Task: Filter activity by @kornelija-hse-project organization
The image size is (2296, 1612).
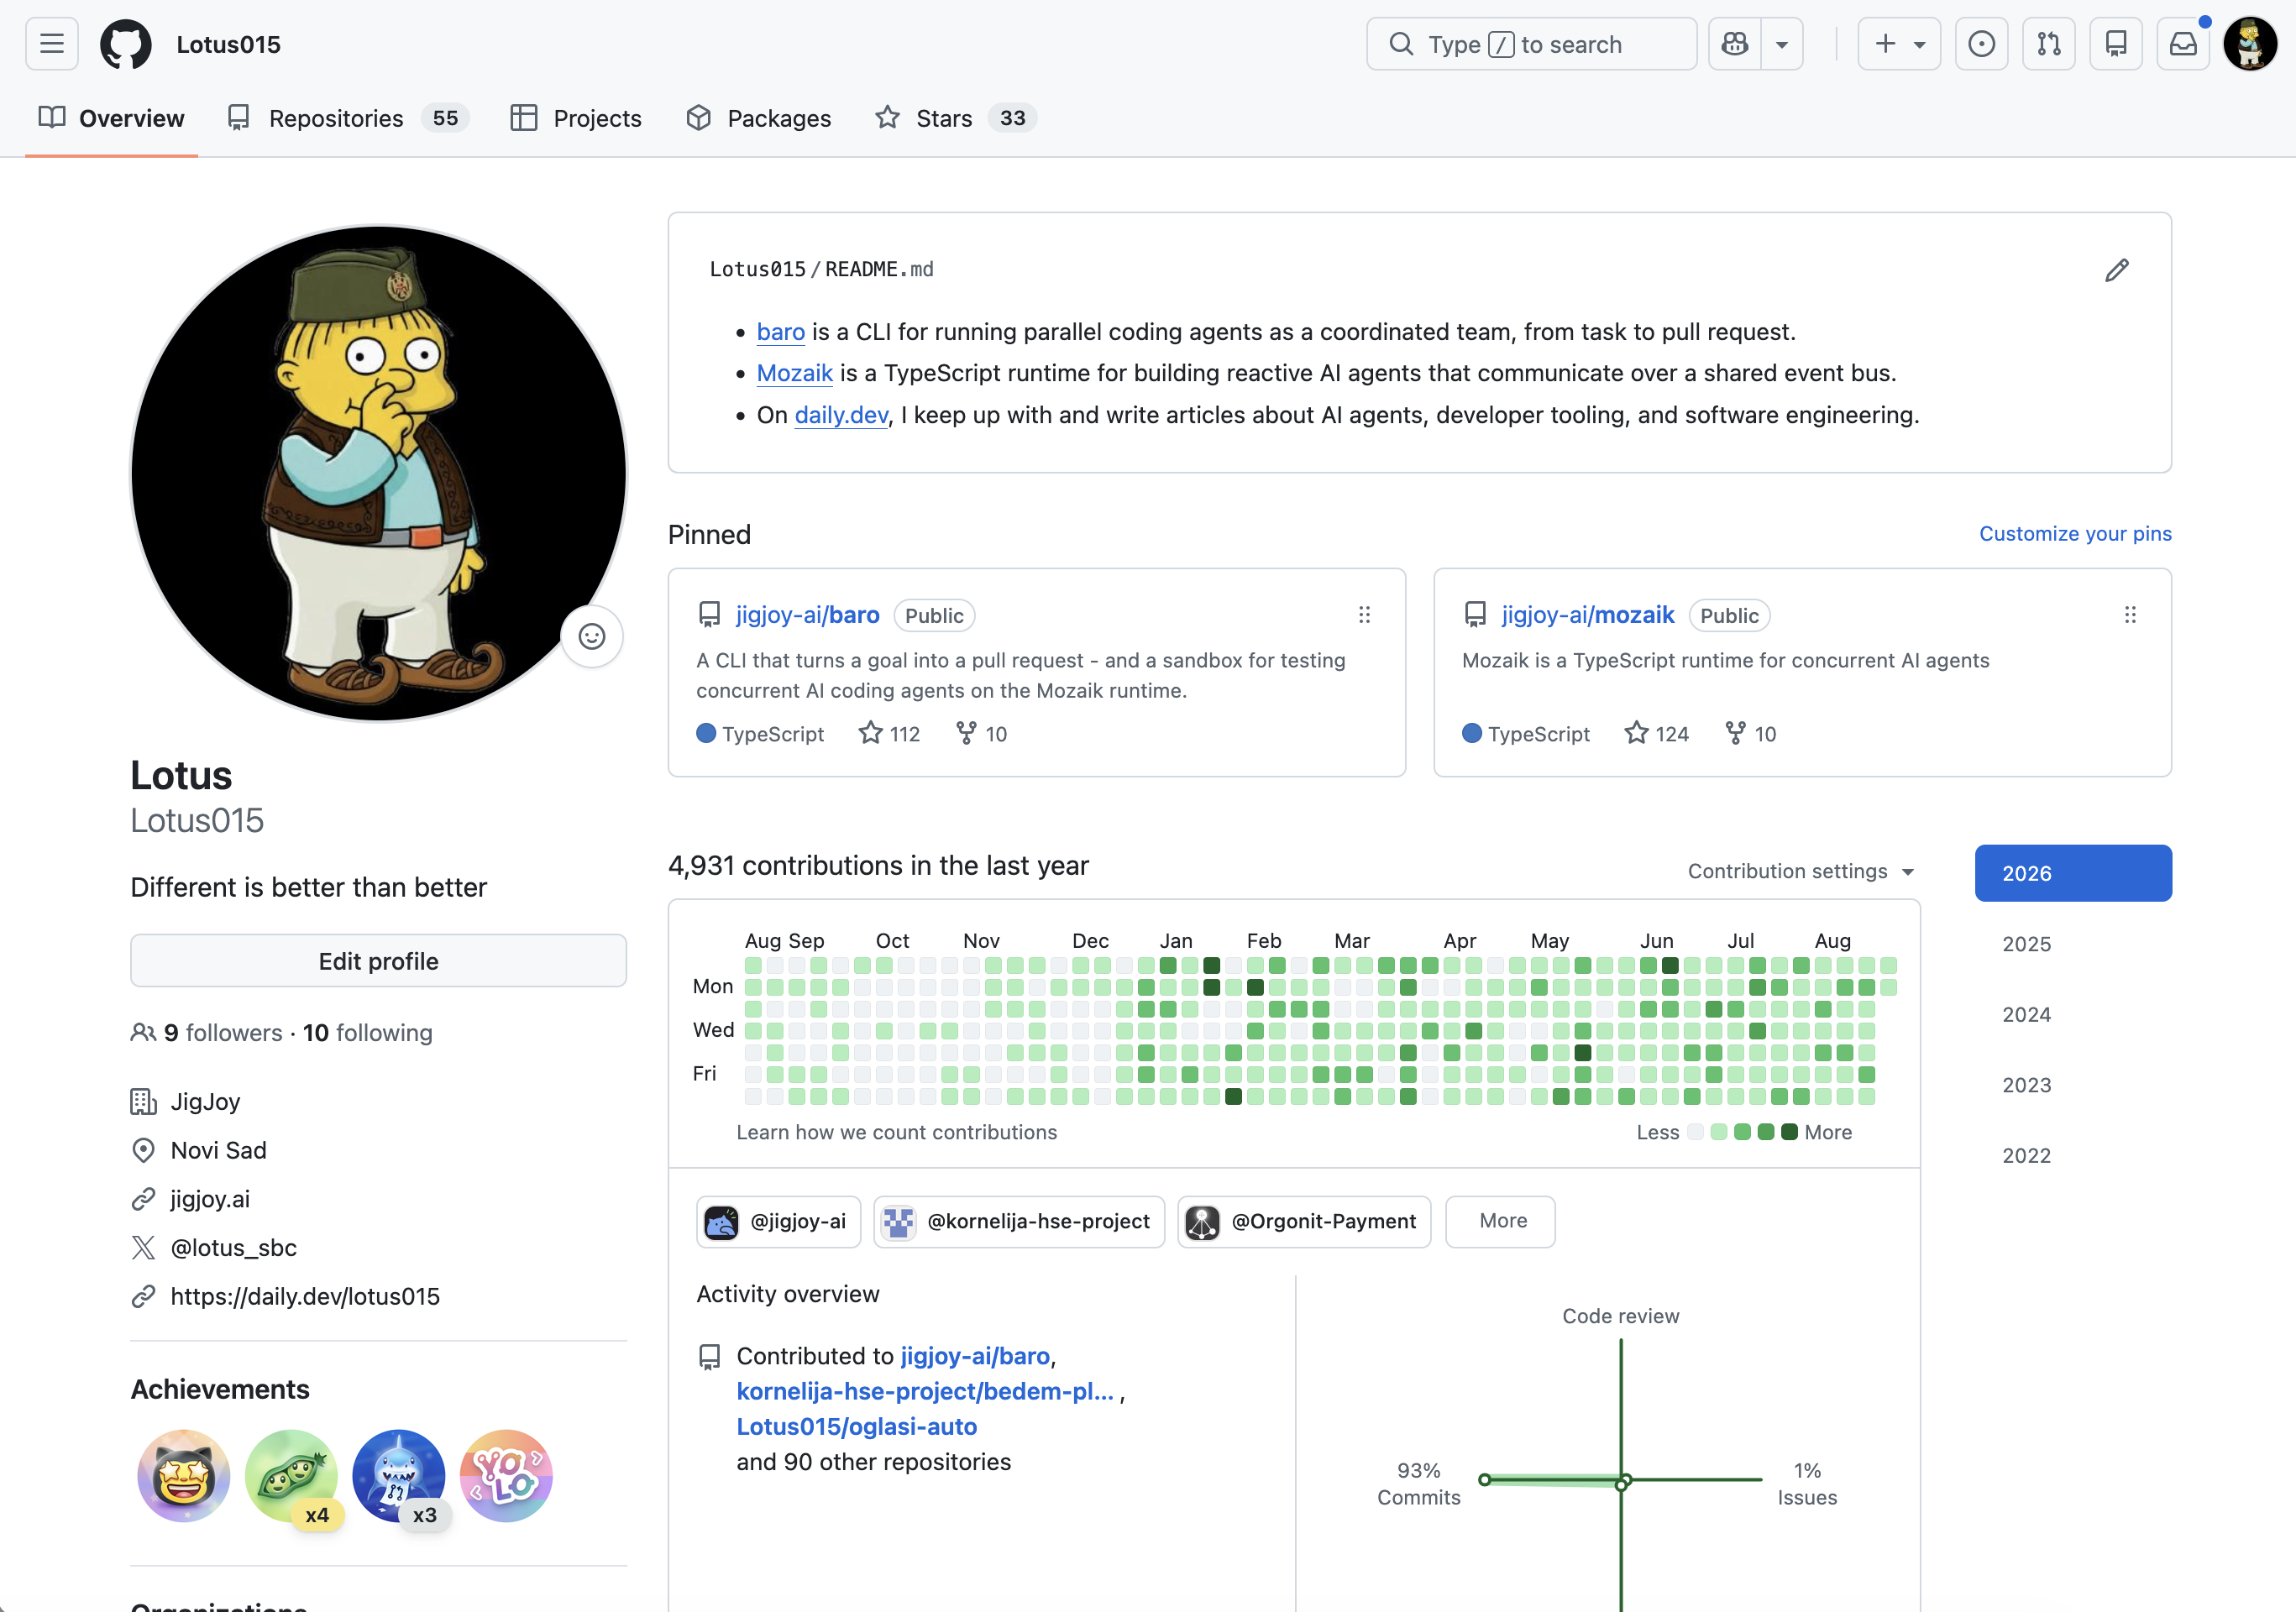Action: (x=1020, y=1222)
